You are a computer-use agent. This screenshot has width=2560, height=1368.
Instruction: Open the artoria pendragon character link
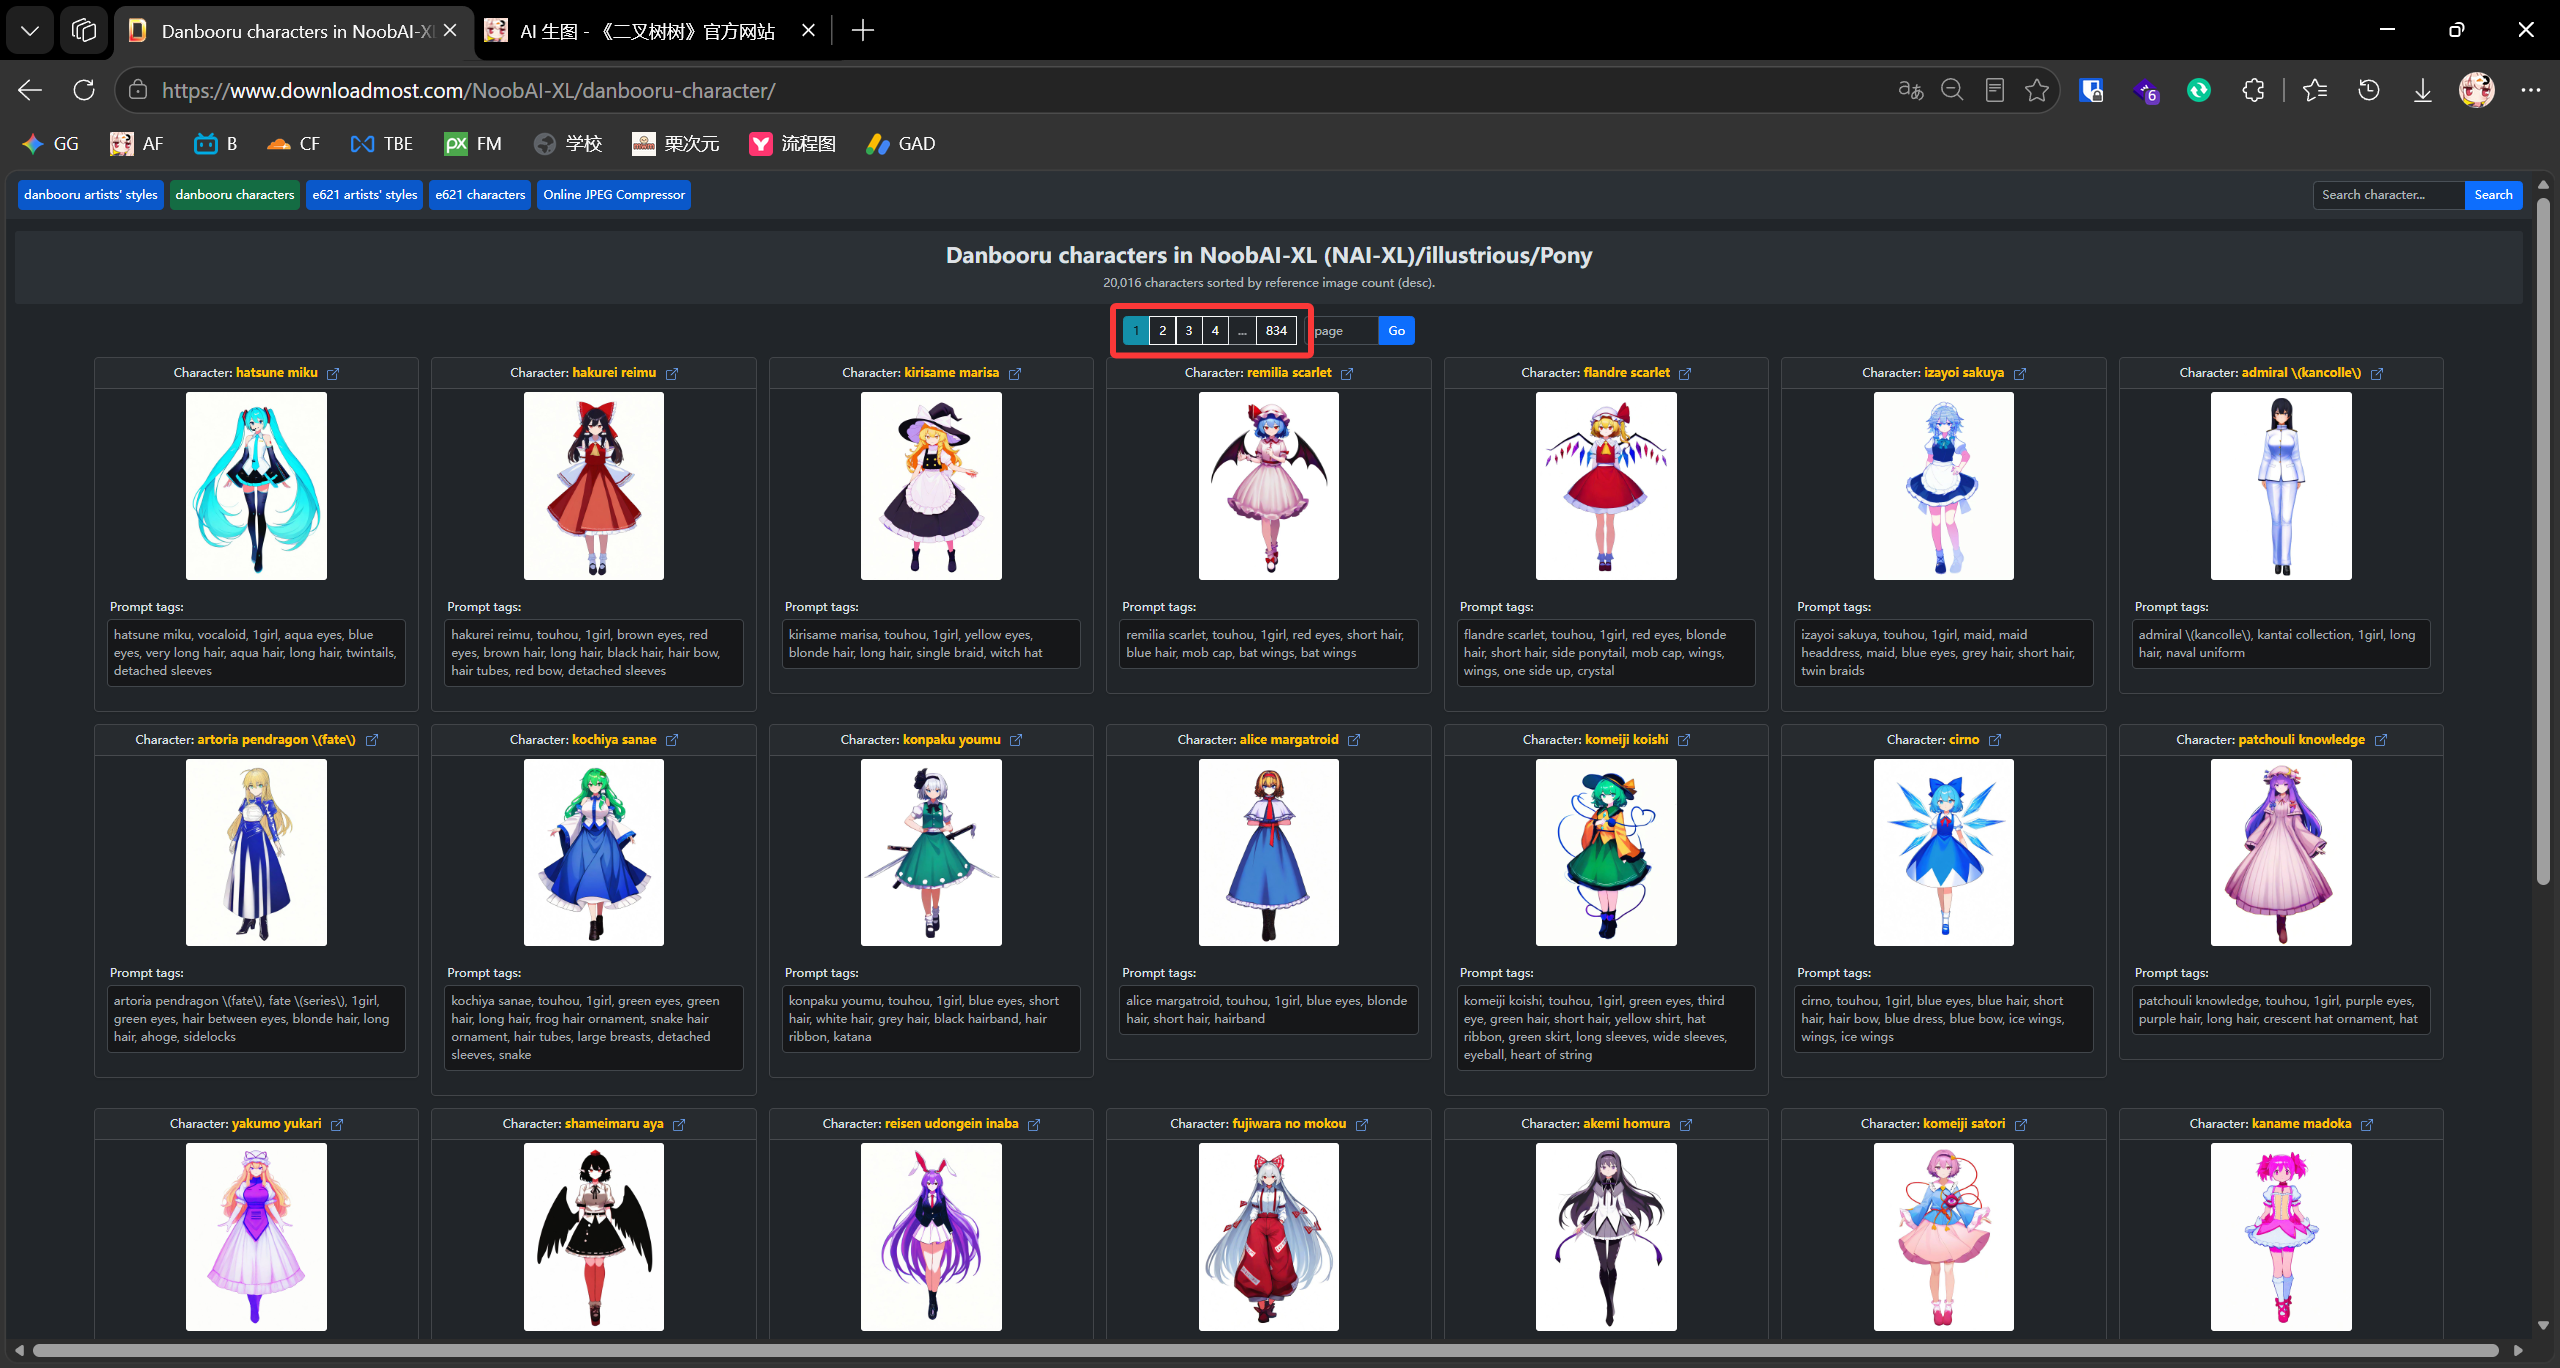point(276,740)
